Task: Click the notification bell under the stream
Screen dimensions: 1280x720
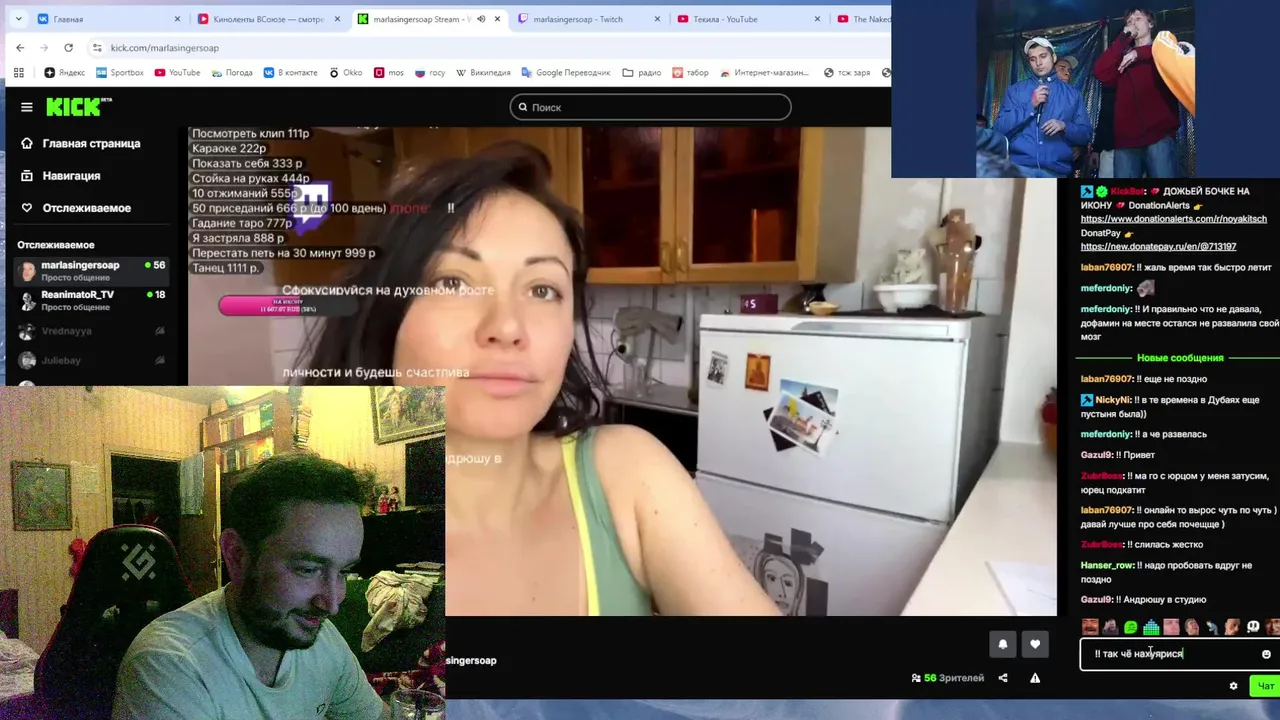Action: [1003, 644]
